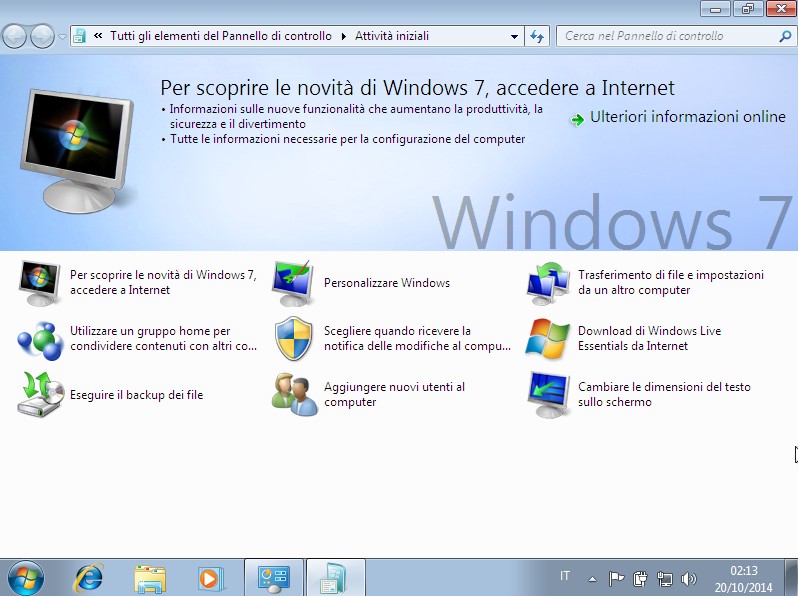Click the Control Panel icon in address bar
The width and height of the screenshot is (798, 596).
[79, 36]
